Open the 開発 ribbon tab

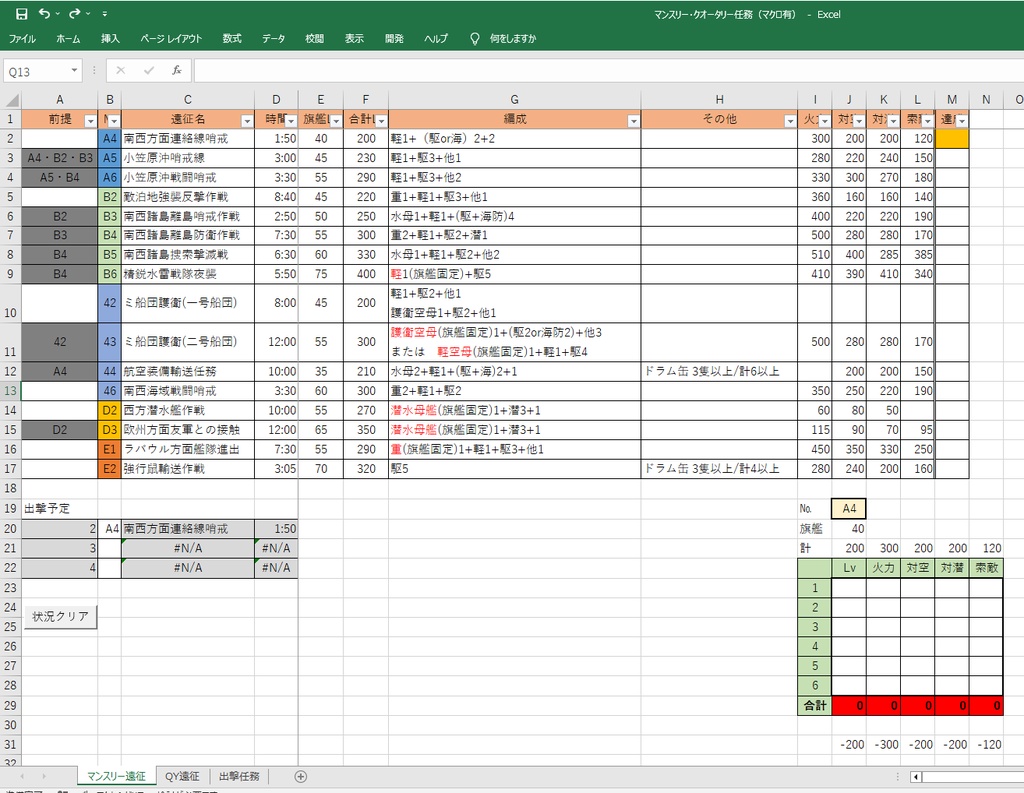tap(394, 39)
